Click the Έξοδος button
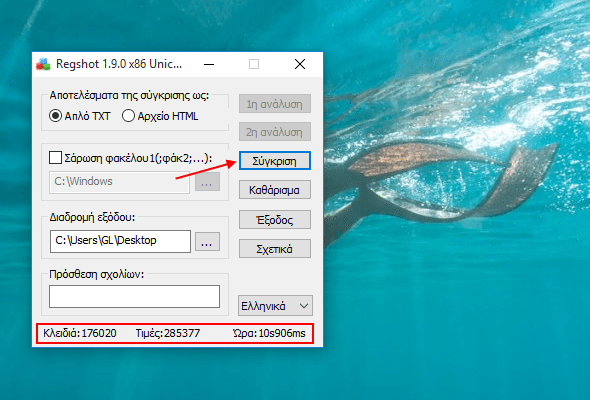This screenshot has height=400, width=590. click(275, 219)
